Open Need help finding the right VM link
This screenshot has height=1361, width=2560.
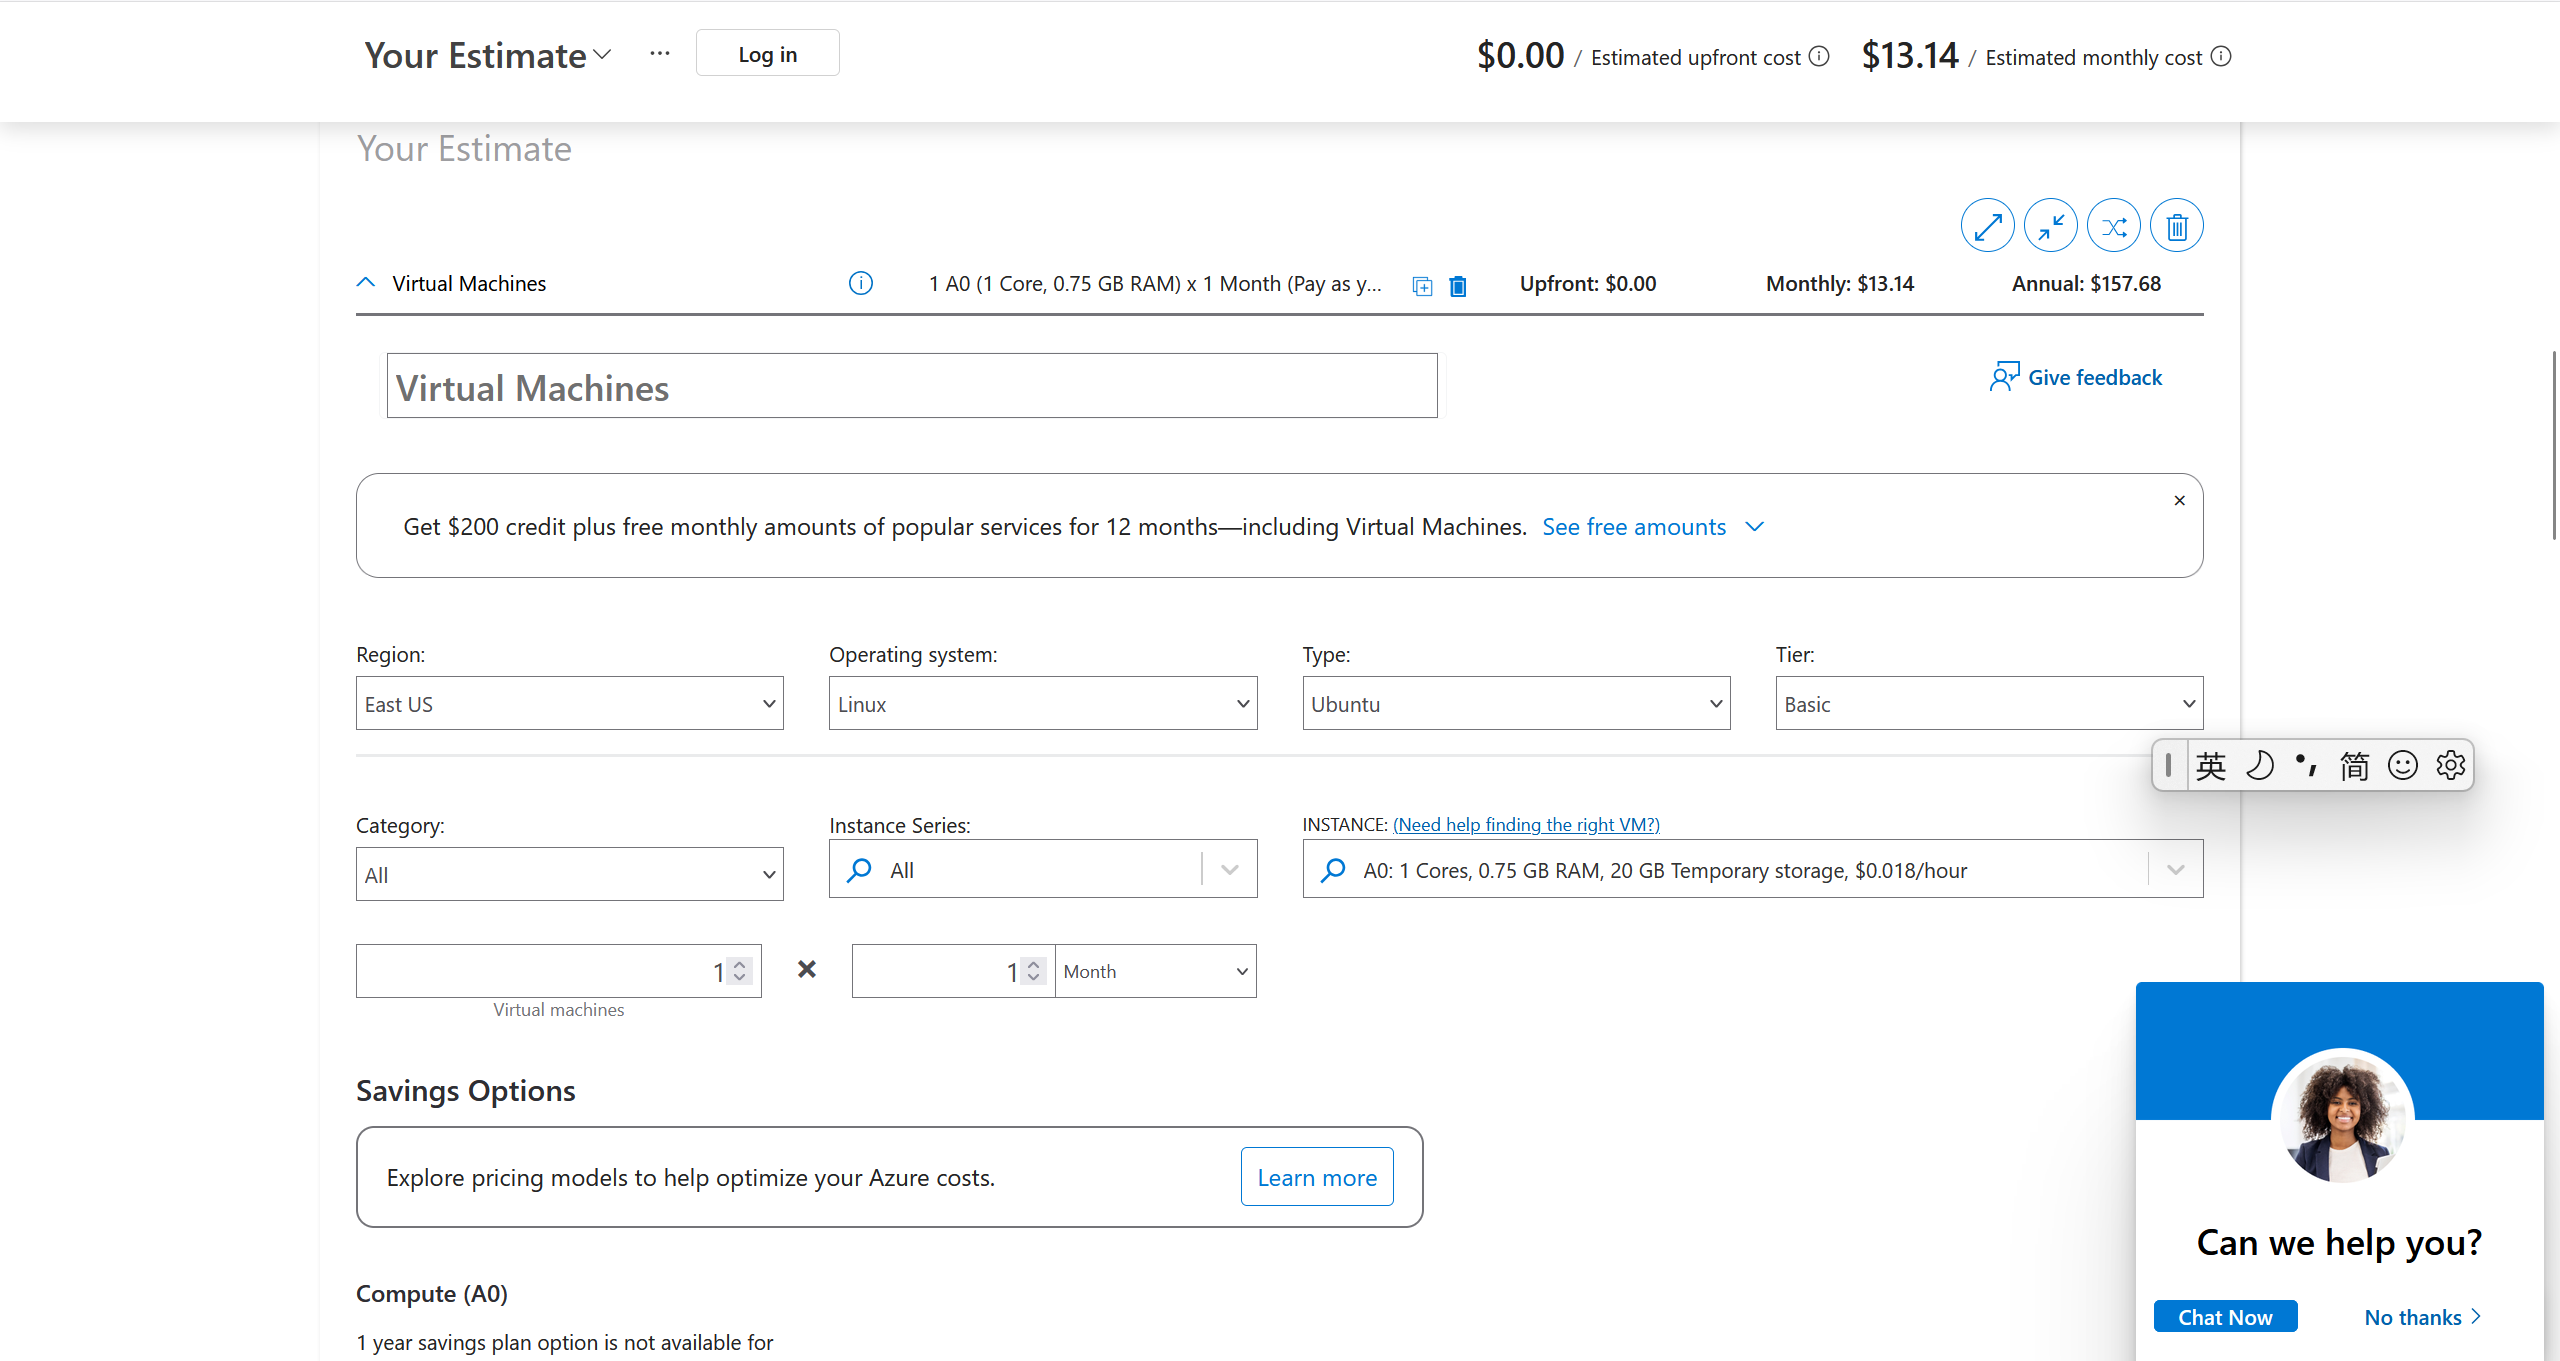[1526, 824]
